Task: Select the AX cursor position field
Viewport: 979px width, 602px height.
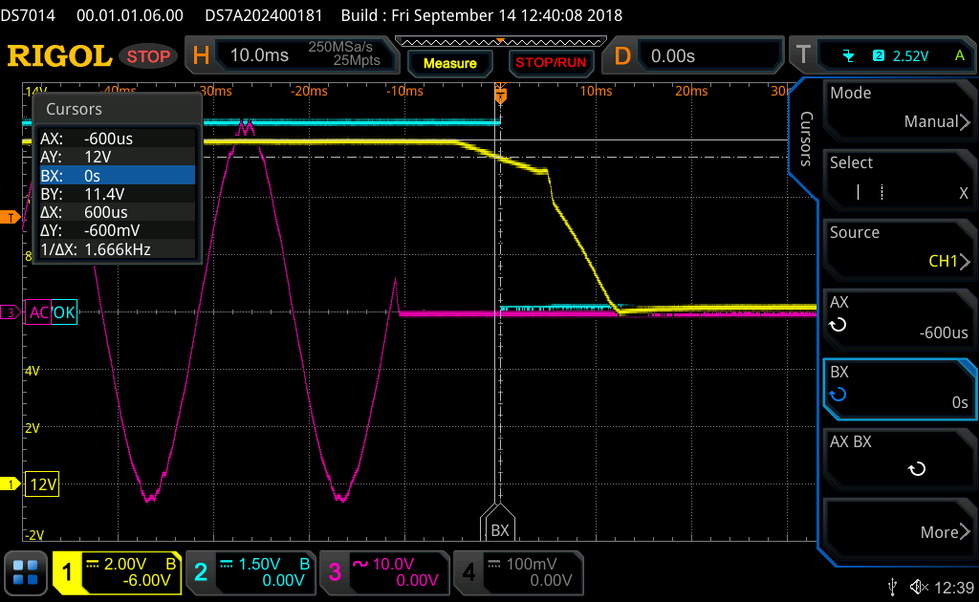Action: tap(898, 318)
